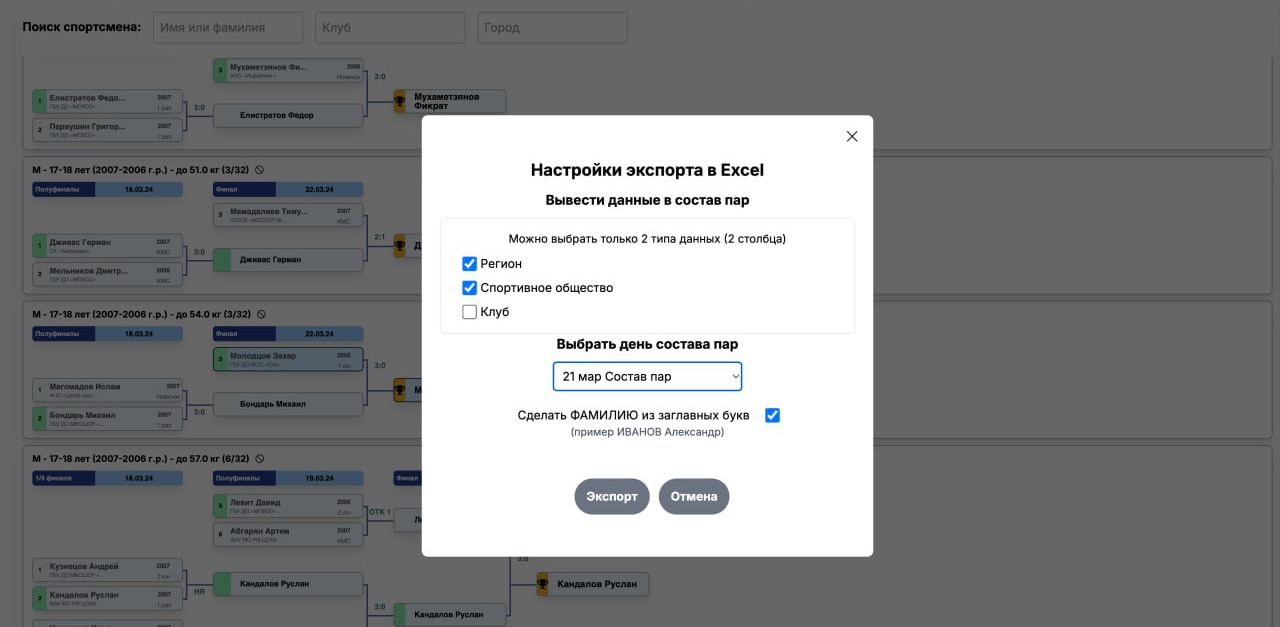Click the Экспорт button
Image resolution: width=1280 pixels, height=627 pixels.
point(612,496)
